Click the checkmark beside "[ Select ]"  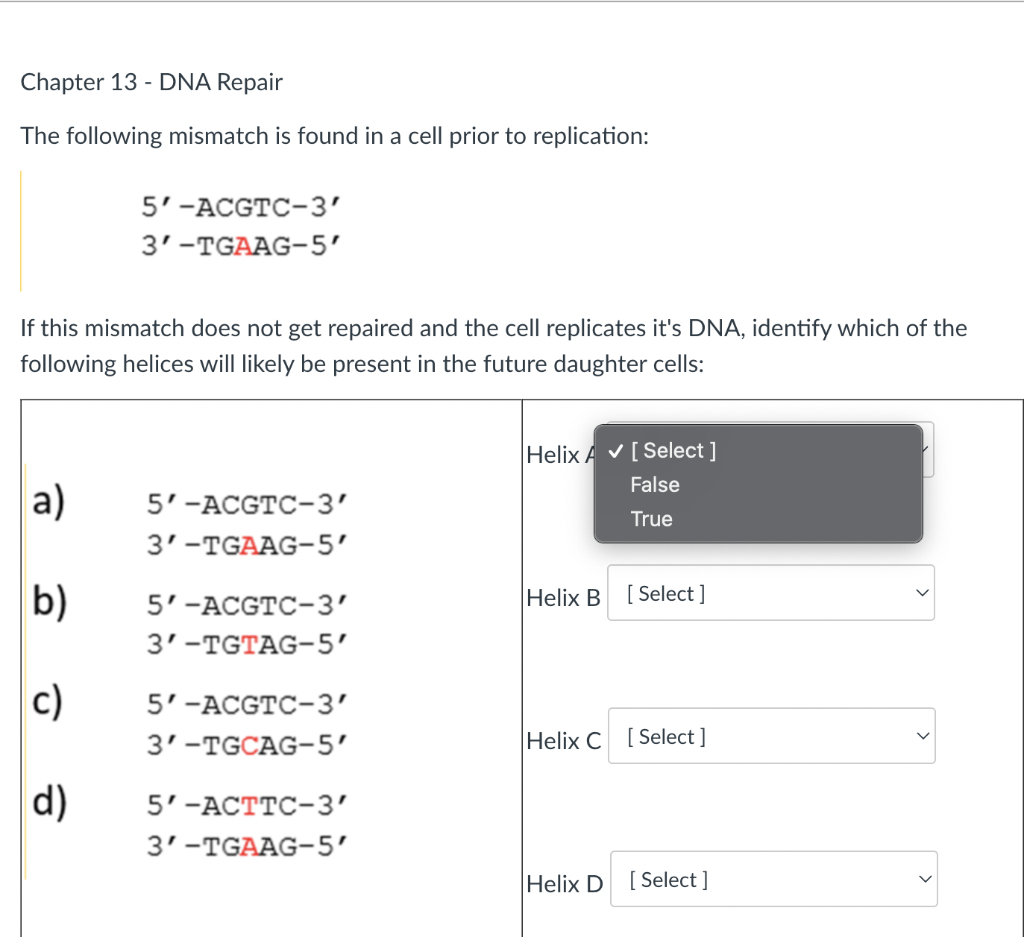click(616, 450)
